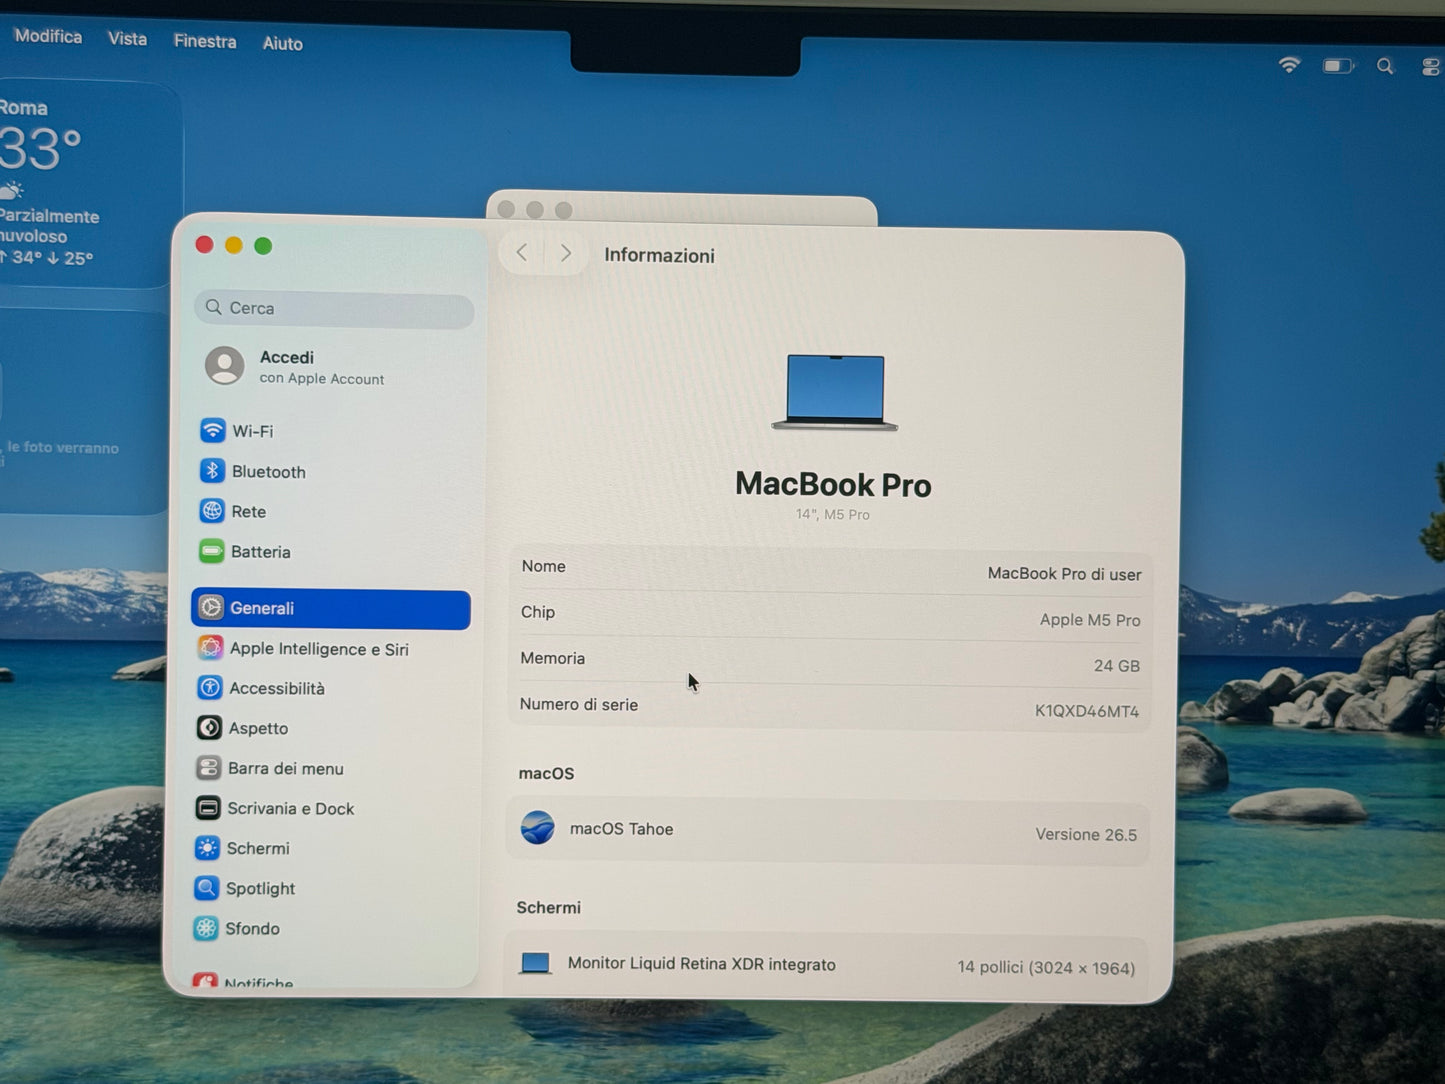Image resolution: width=1445 pixels, height=1084 pixels.
Task: Click the battery status icon in menu bar
Action: click(x=1338, y=66)
